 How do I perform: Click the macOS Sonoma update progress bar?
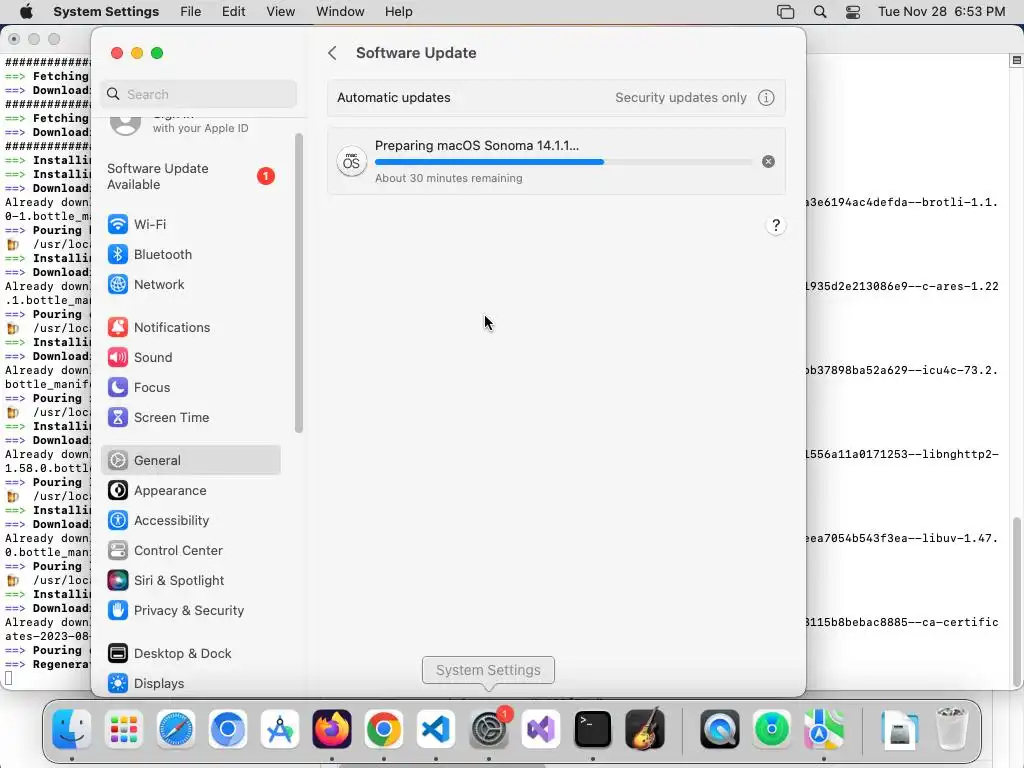click(564, 162)
